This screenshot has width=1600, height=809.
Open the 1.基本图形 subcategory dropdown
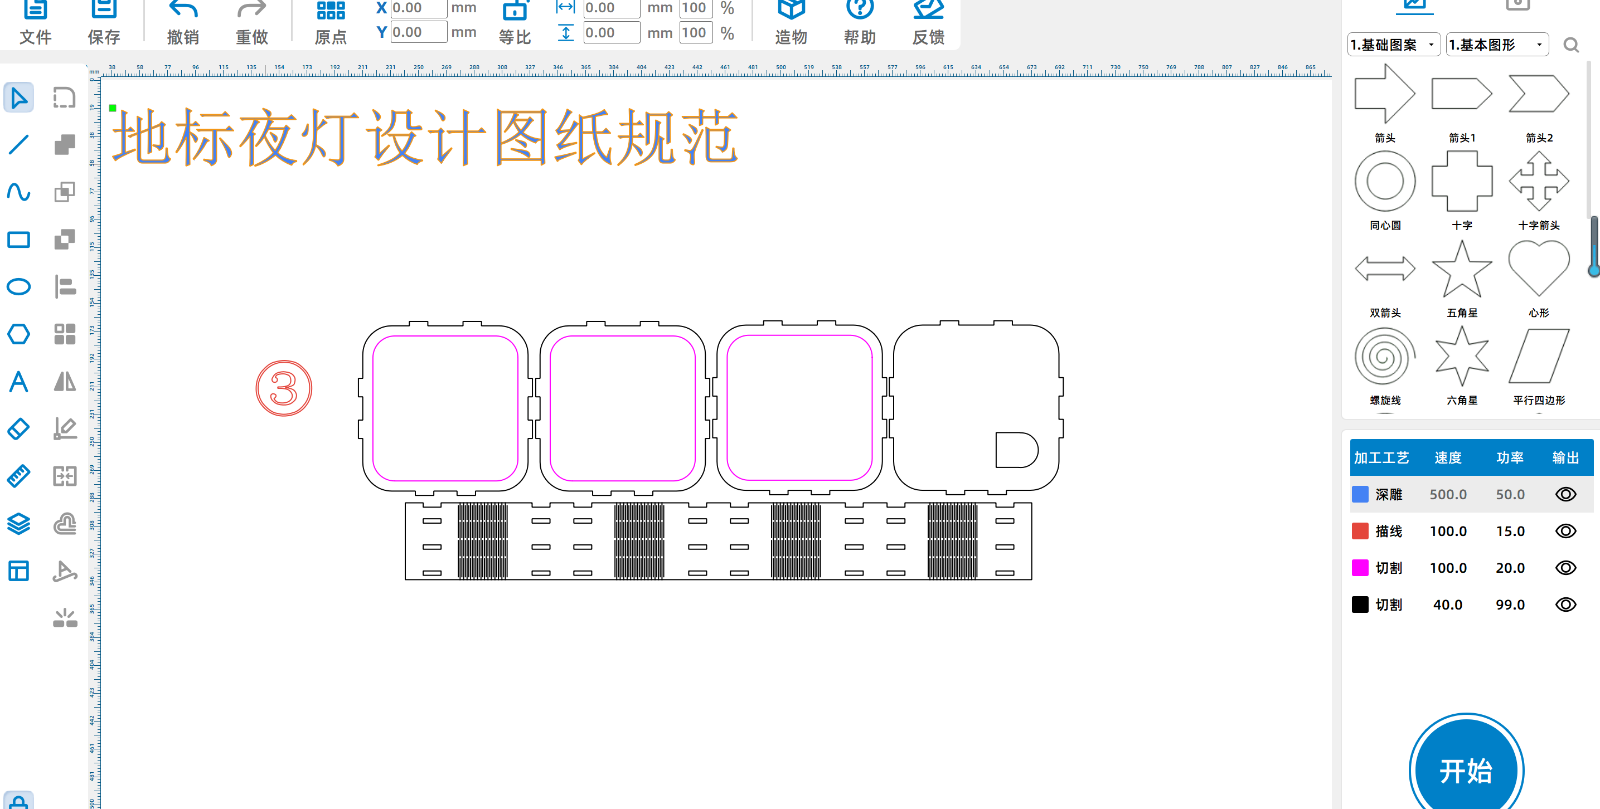pos(1497,45)
